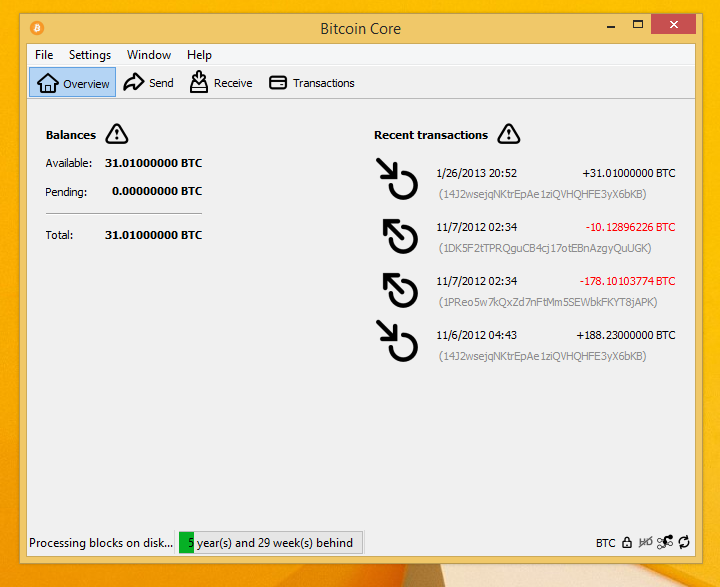Image resolution: width=720 pixels, height=587 pixels.
Task: Click the Pending balance value
Action: pyautogui.click(x=157, y=191)
